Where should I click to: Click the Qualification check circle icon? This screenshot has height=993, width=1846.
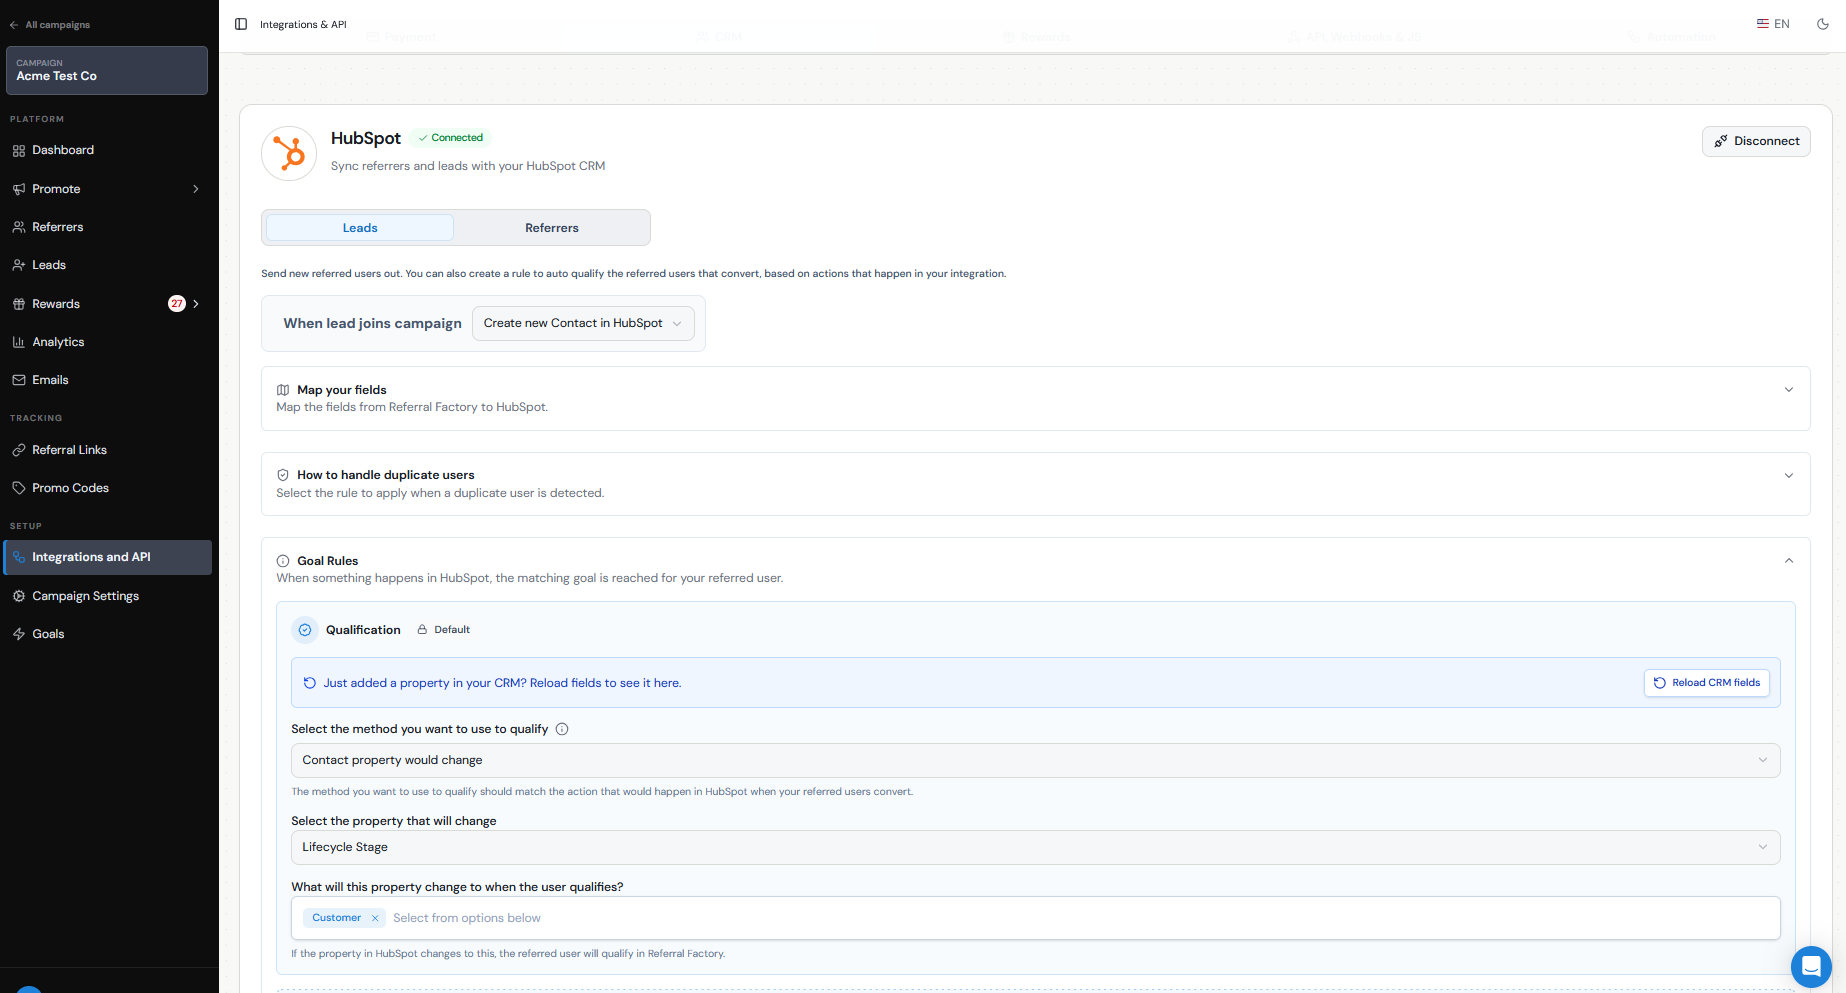tap(305, 630)
